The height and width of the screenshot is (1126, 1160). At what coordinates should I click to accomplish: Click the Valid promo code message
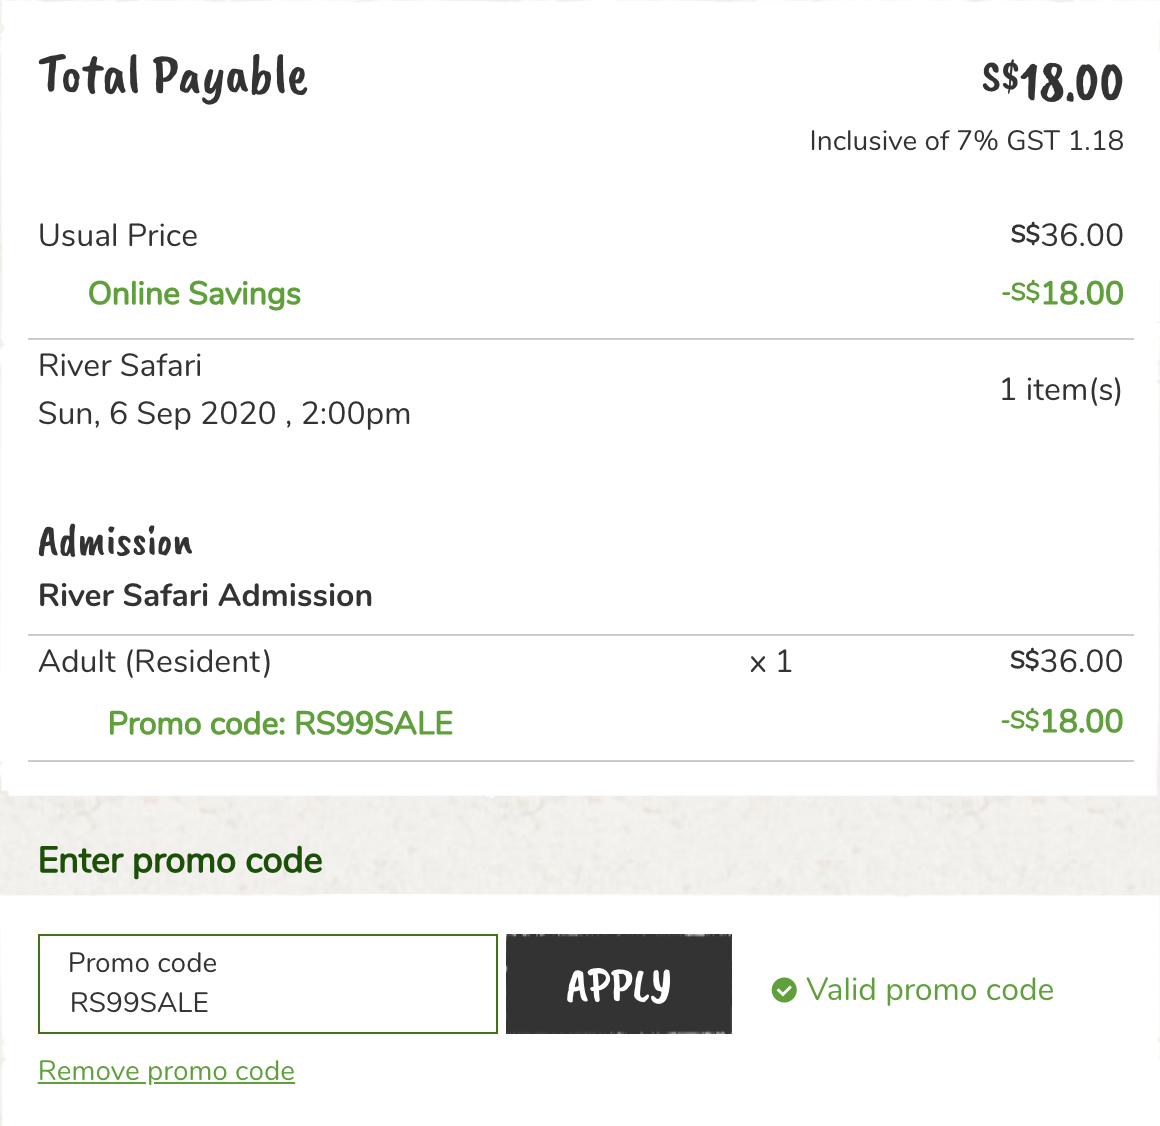pyautogui.click(x=929, y=990)
